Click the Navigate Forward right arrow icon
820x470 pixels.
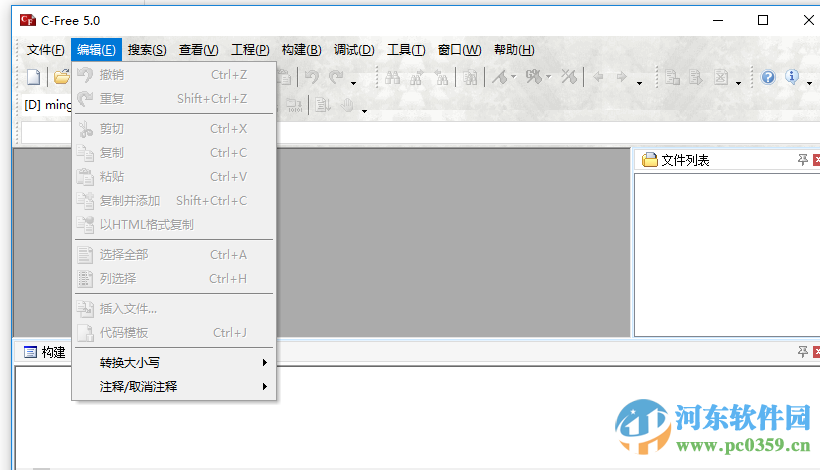[621, 77]
